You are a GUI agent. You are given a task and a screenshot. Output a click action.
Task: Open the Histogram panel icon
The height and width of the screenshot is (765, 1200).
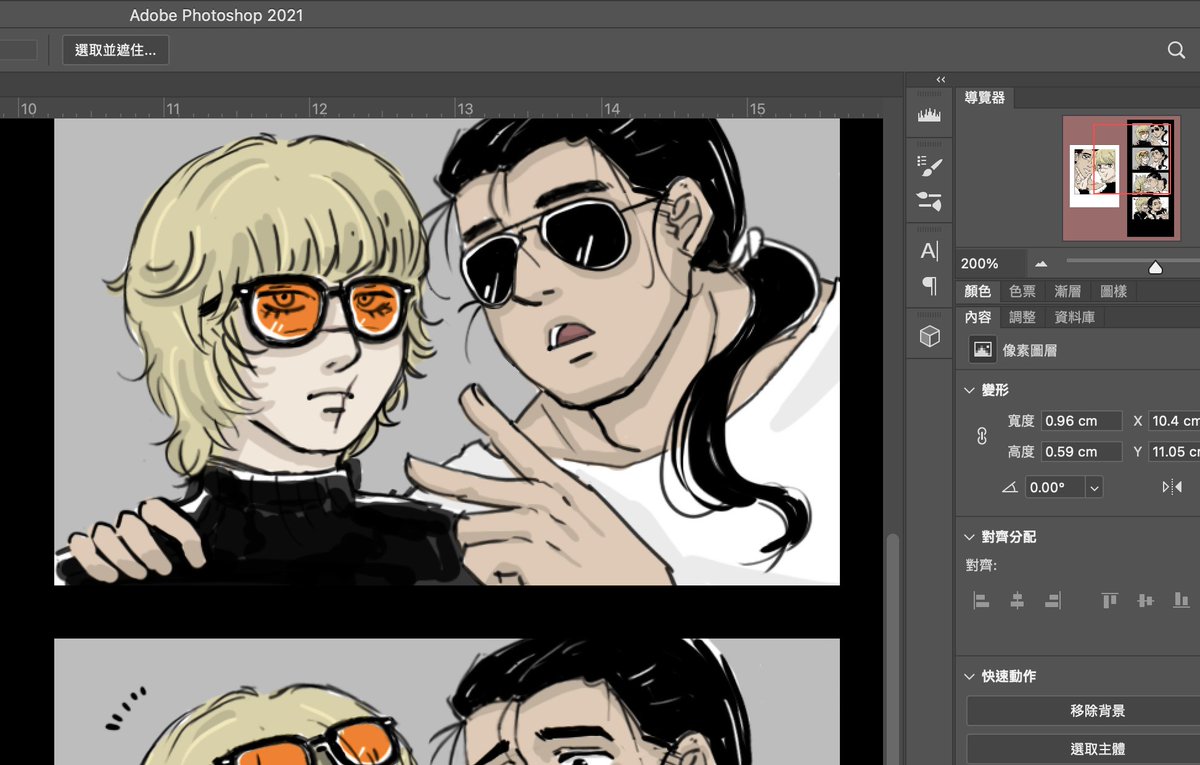click(x=929, y=115)
